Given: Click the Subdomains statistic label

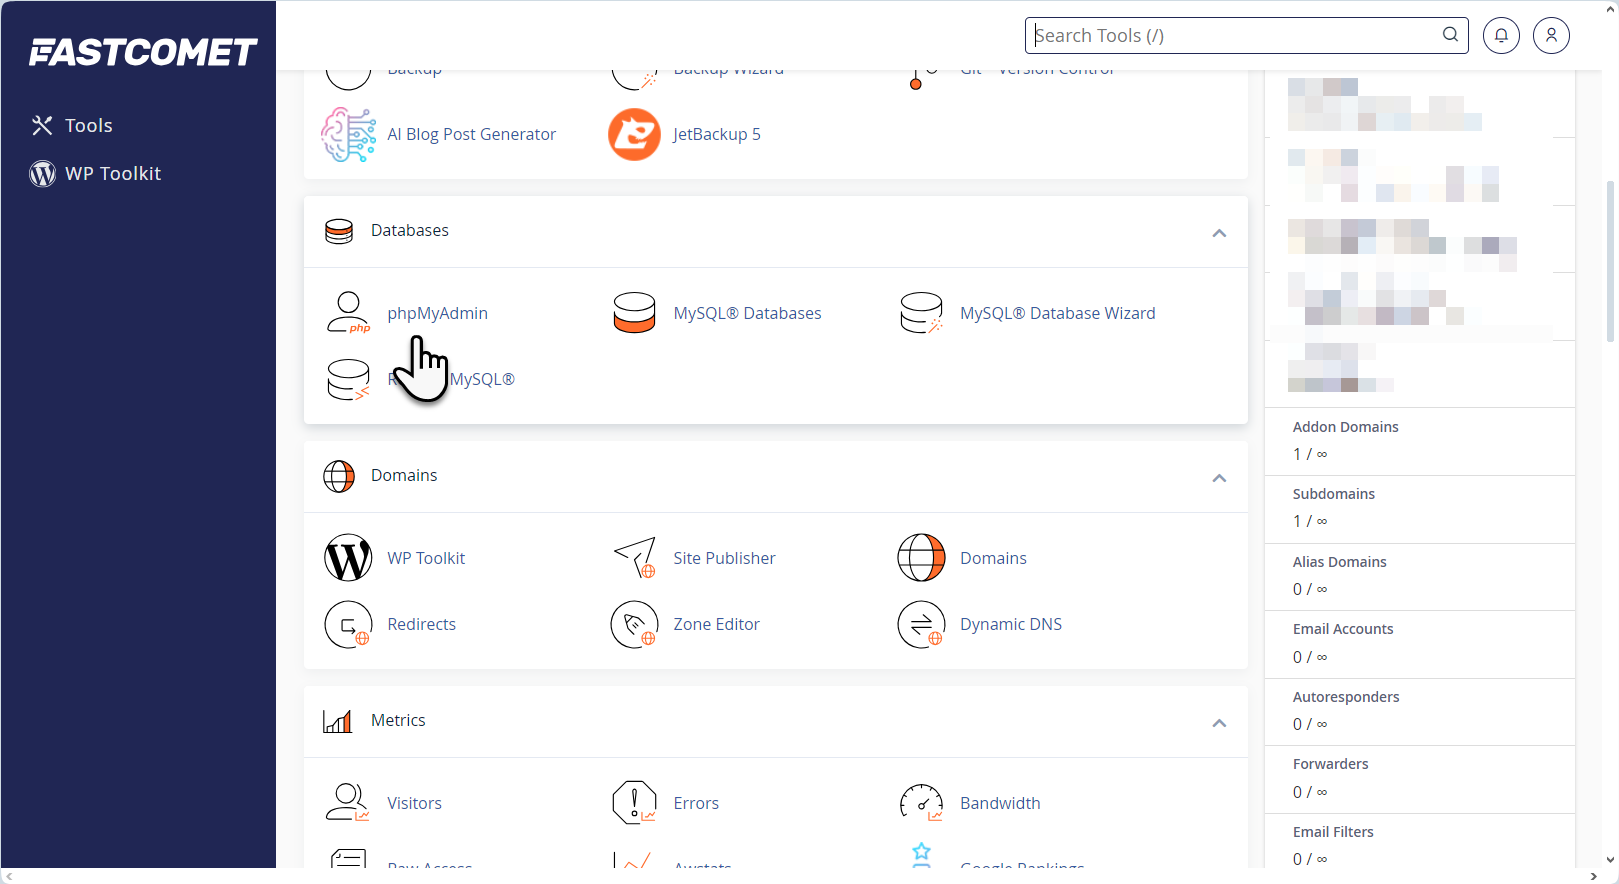Looking at the screenshot, I should tap(1333, 494).
